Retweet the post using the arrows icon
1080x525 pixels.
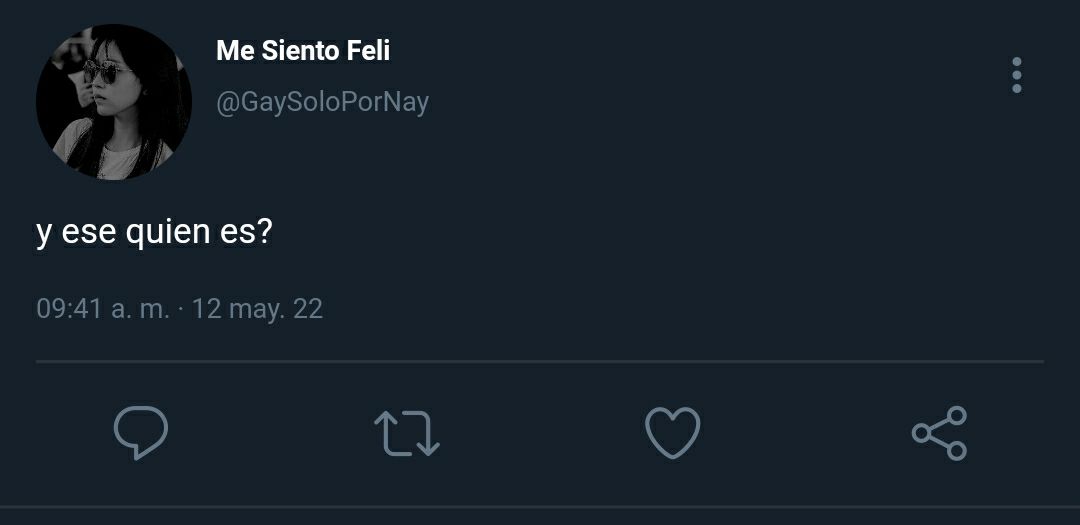coord(406,433)
